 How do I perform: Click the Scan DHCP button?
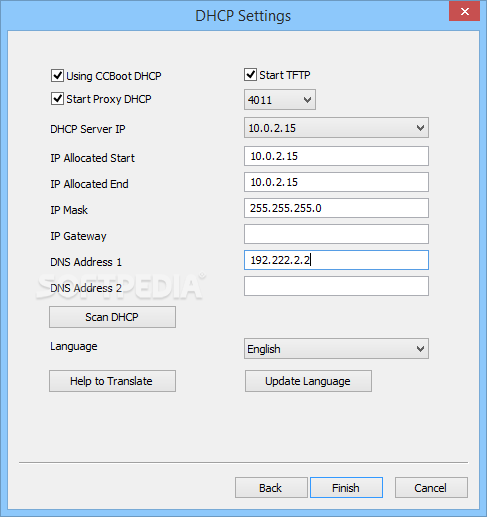coord(112,317)
